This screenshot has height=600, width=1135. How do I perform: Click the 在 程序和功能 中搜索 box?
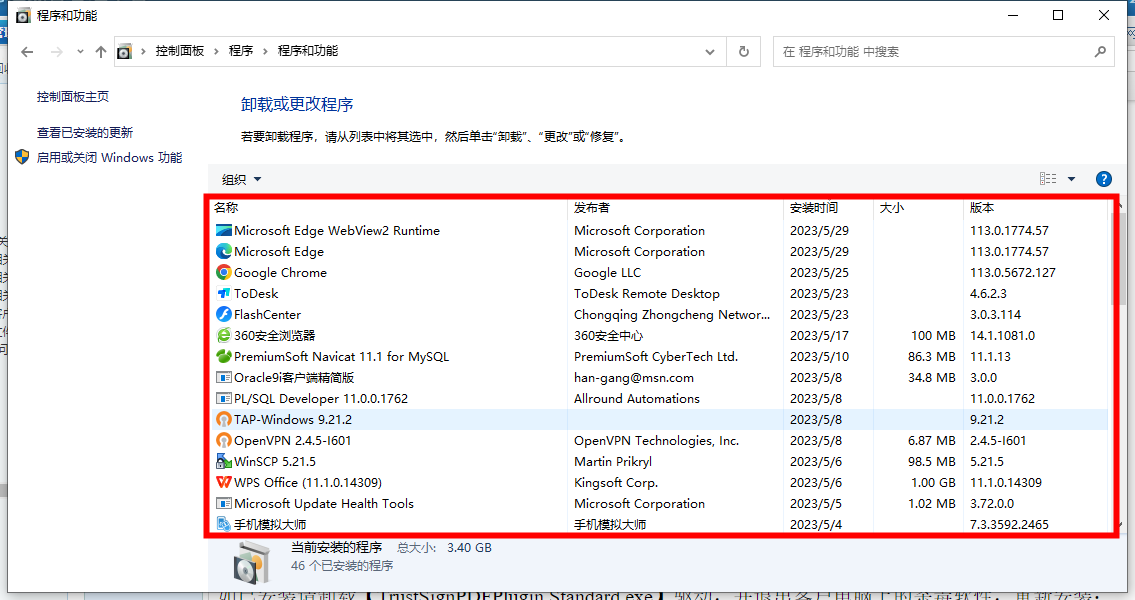pyautogui.click(x=944, y=52)
